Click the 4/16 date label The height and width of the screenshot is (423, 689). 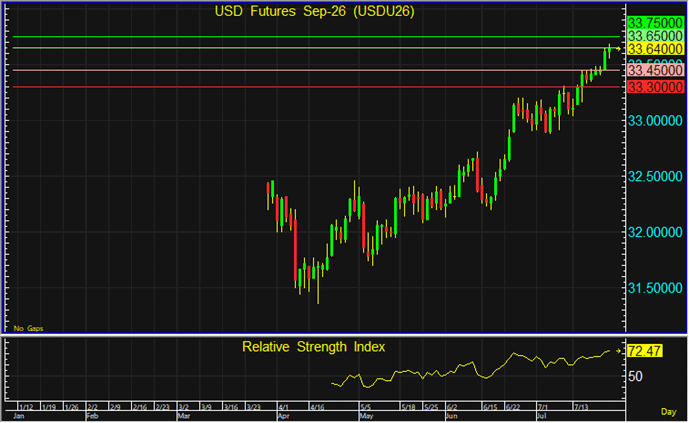coord(317,407)
